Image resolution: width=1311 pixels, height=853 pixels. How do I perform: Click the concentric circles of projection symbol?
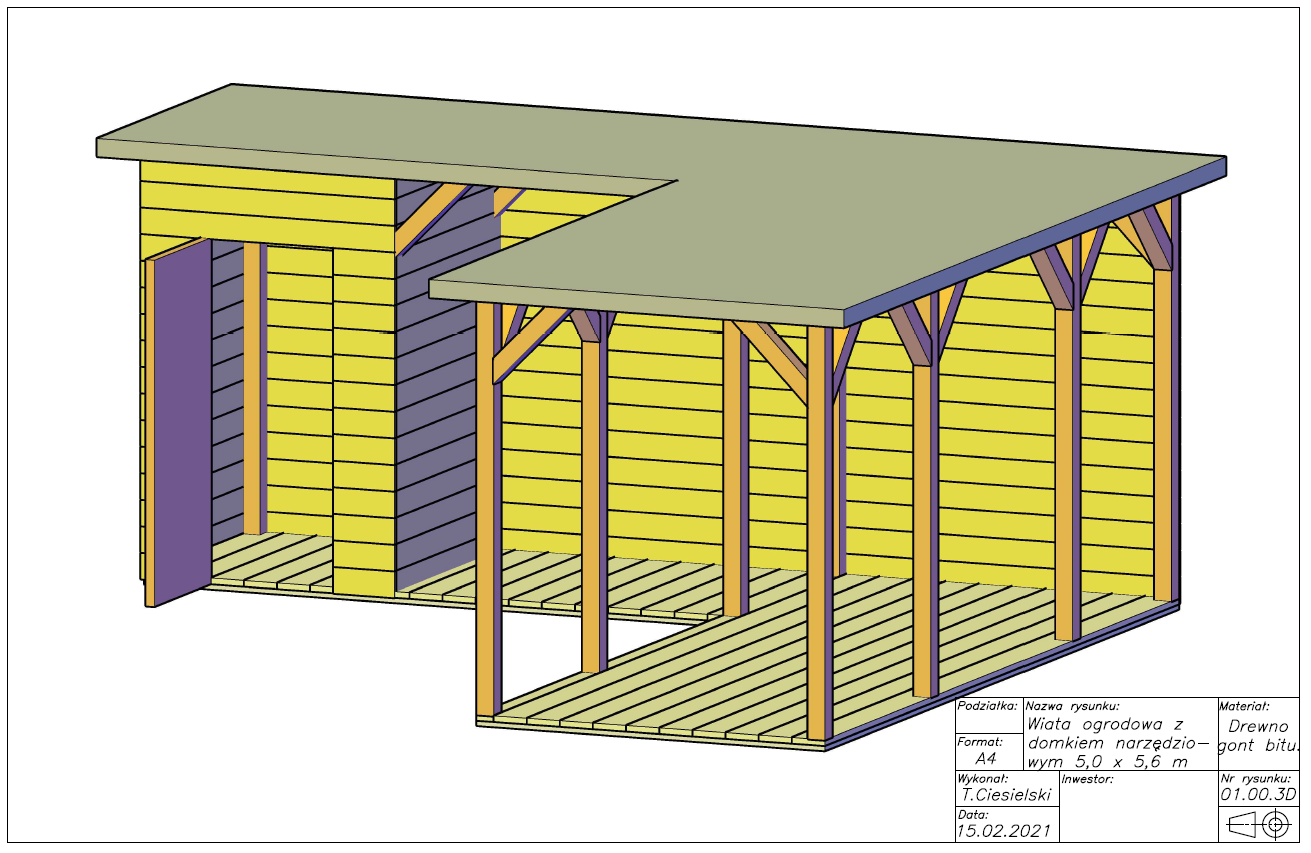pos(1274,824)
